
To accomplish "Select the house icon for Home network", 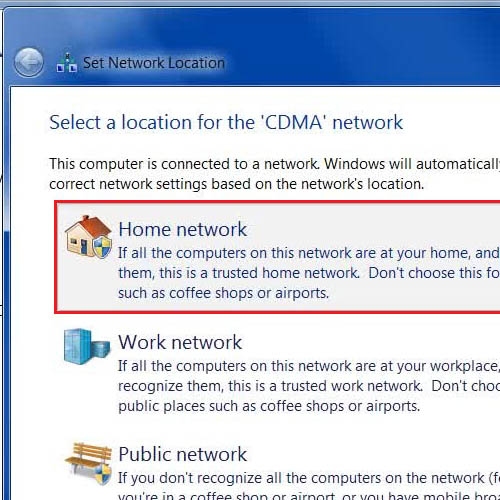I will pos(88,237).
